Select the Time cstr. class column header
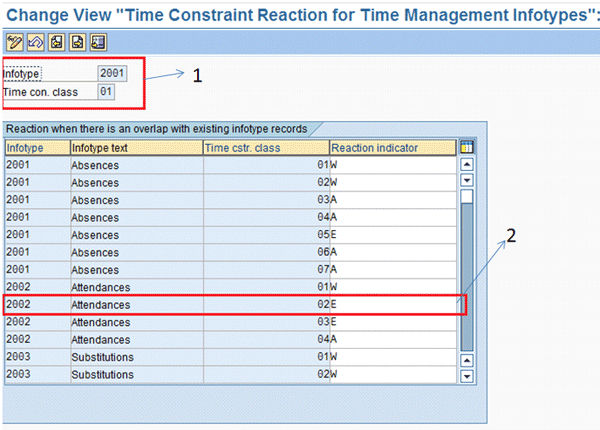600x430 pixels. point(266,148)
